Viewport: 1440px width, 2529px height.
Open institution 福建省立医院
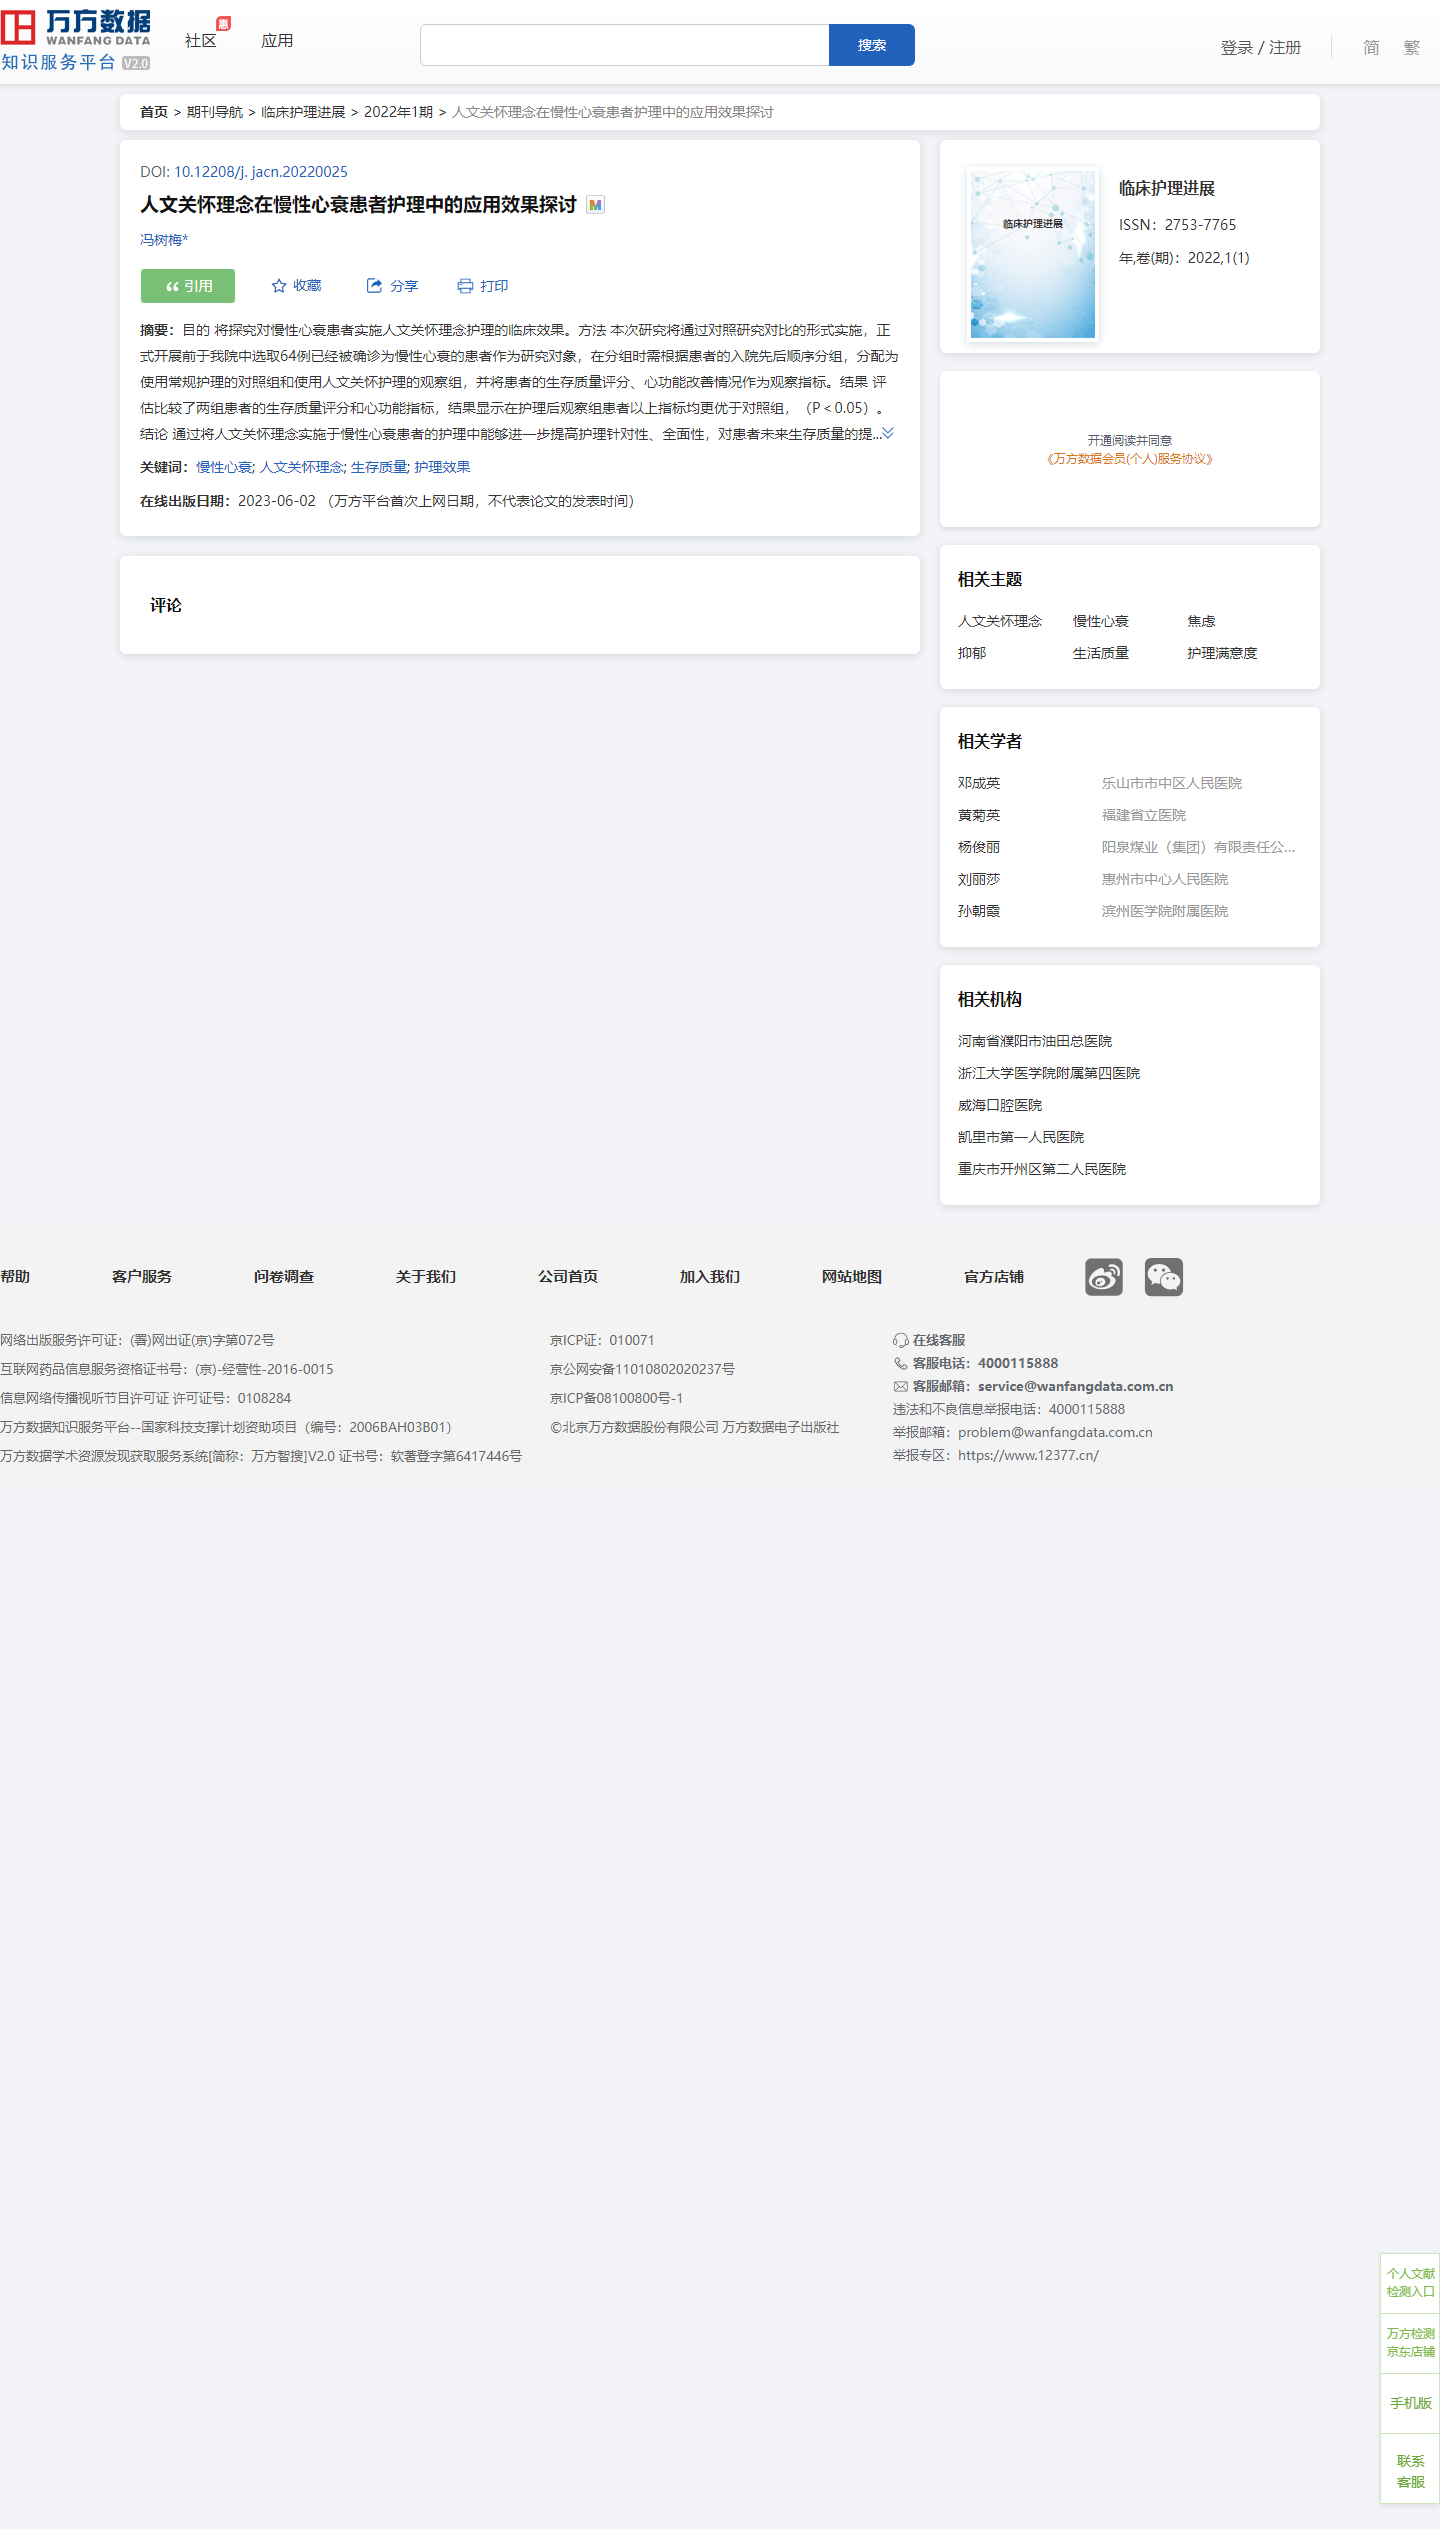pos(1144,815)
